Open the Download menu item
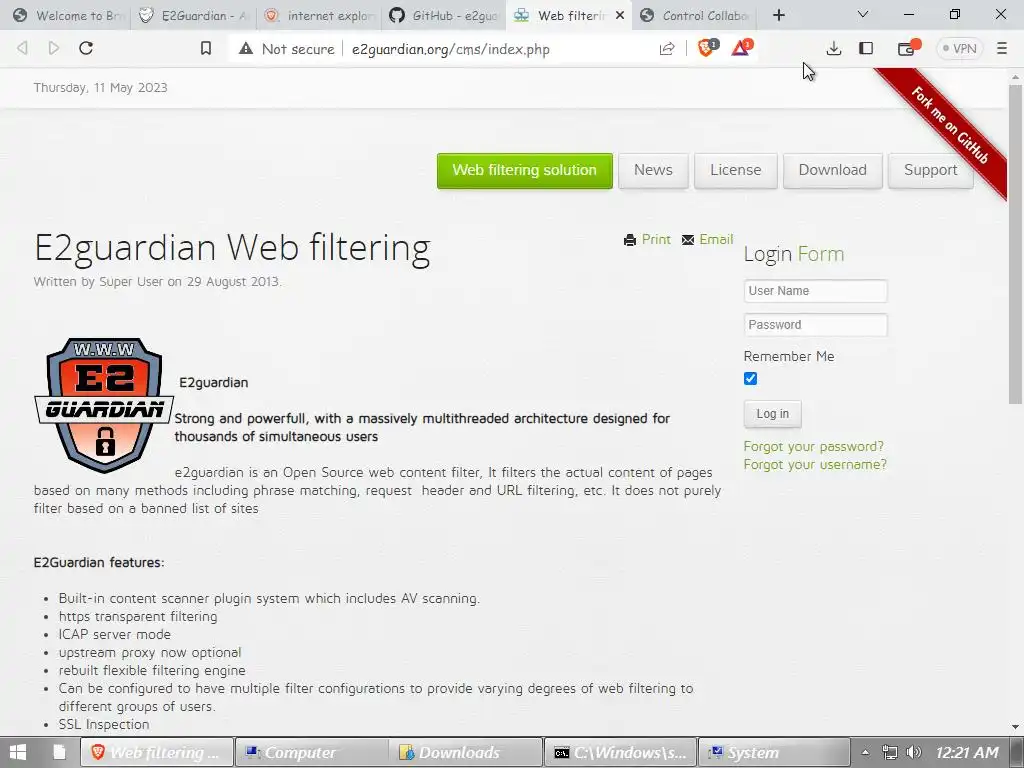 point(833,170)
